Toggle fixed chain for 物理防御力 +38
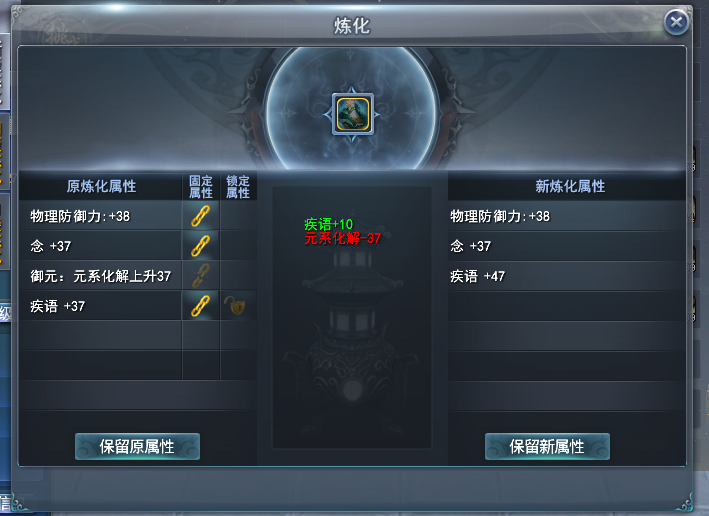709x516 pixels. [200, 216]
